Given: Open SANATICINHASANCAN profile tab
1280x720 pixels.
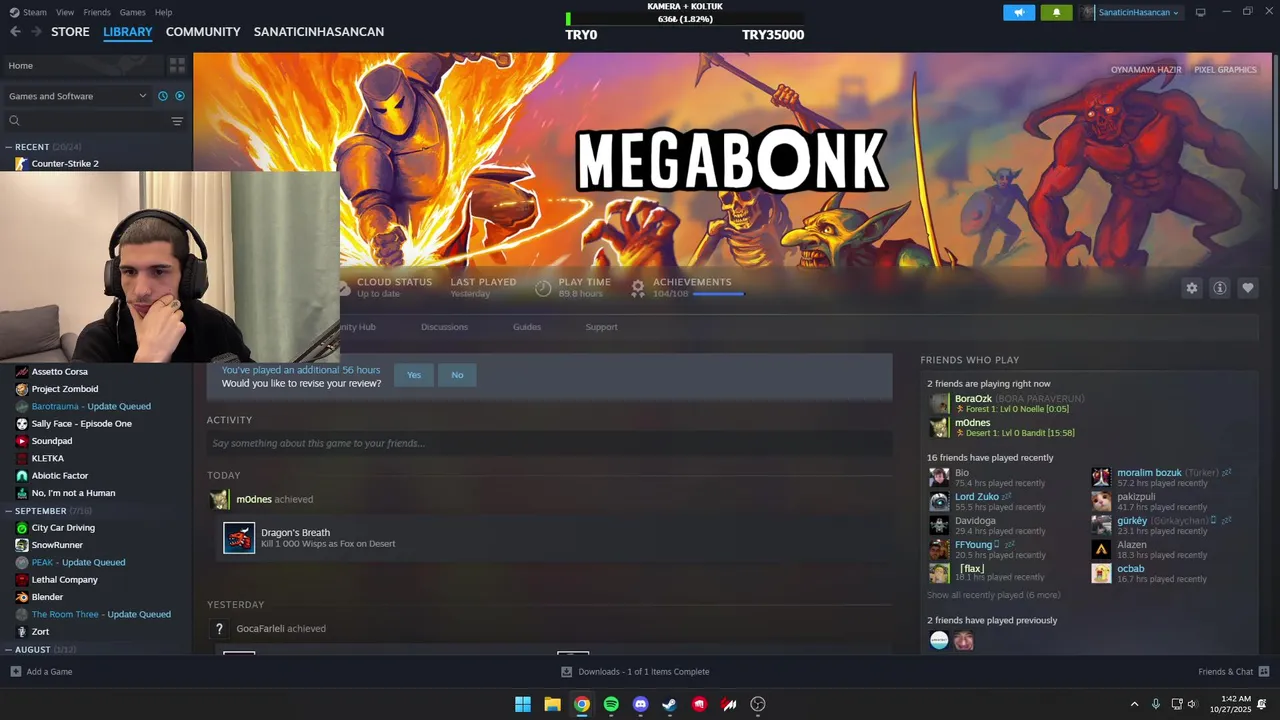Looking at the screenshot, I should 319,32.
